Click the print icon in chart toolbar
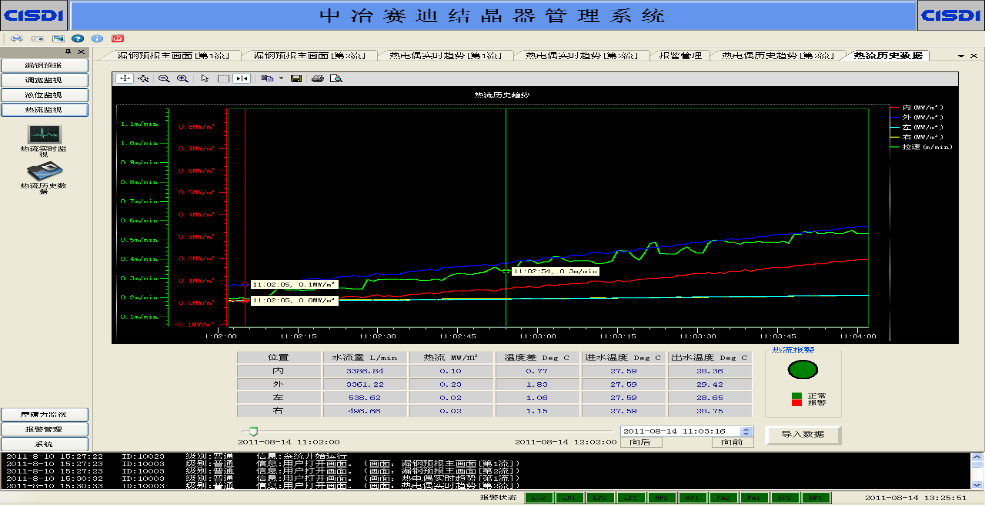Screen dimensions: 985x505 click(x=317, y=79)
